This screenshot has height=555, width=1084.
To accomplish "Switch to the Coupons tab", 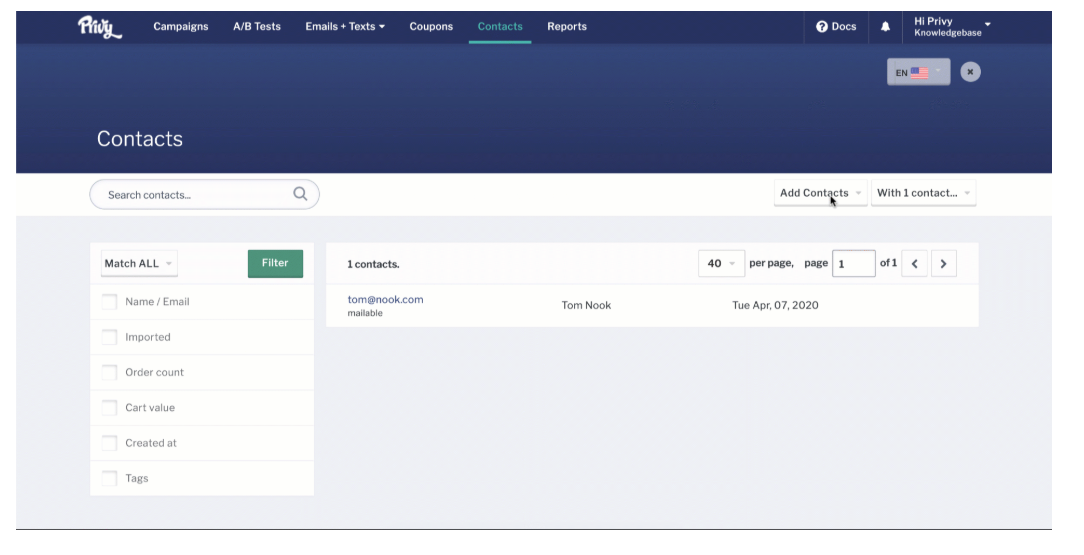I will [x=431, y=27].
